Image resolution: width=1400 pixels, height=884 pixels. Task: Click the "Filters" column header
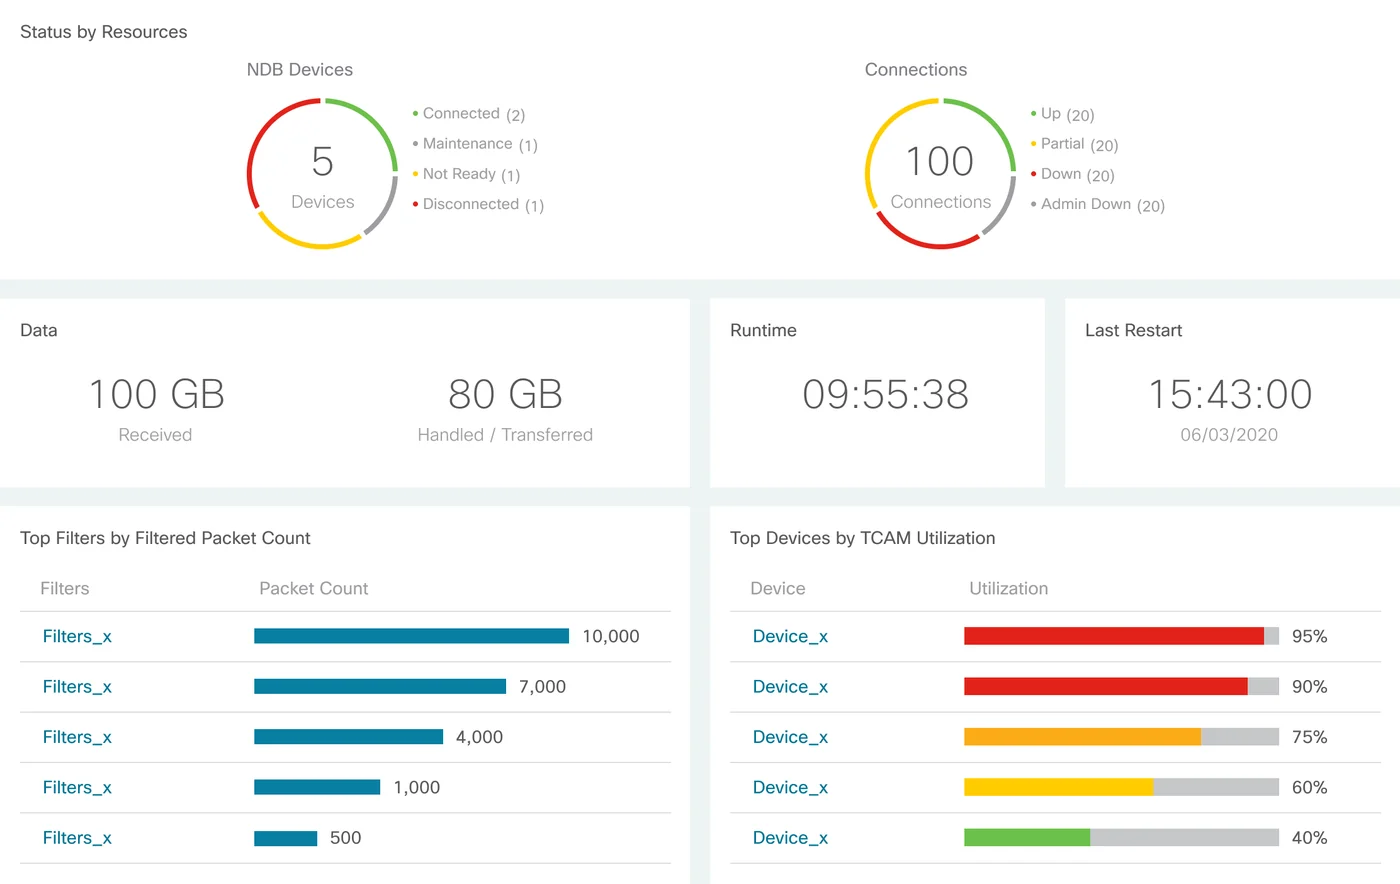[x=65, y=589]
